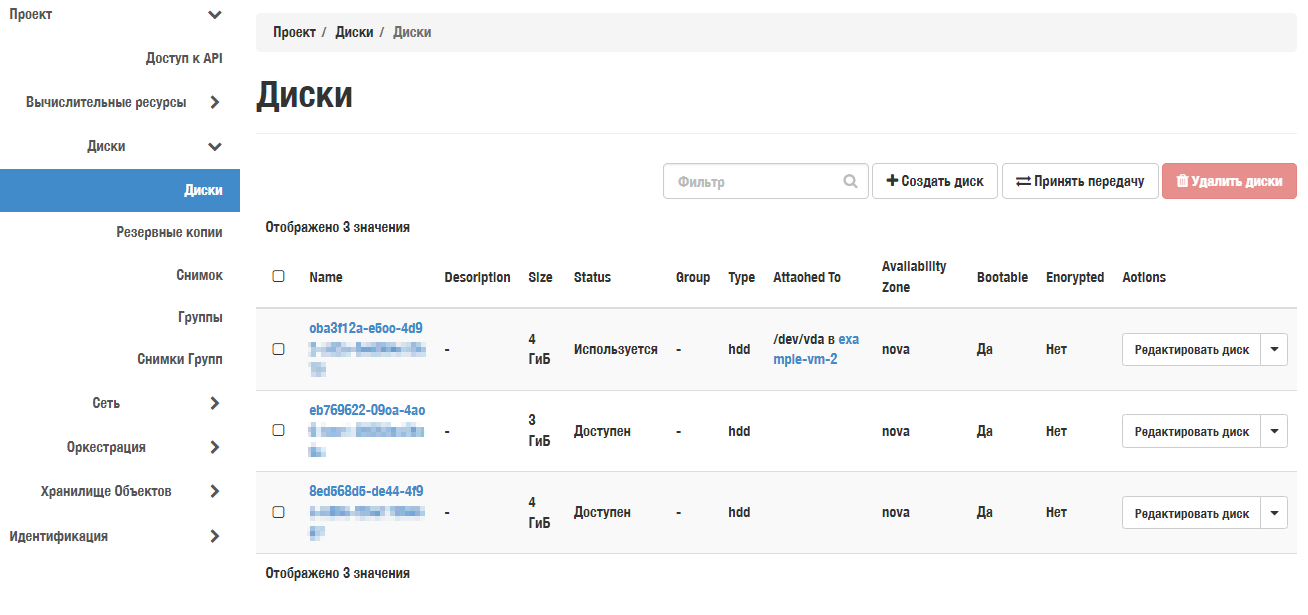Select checkbox for disk oba3f12a
1308x615 pixels.
(279, 349)
